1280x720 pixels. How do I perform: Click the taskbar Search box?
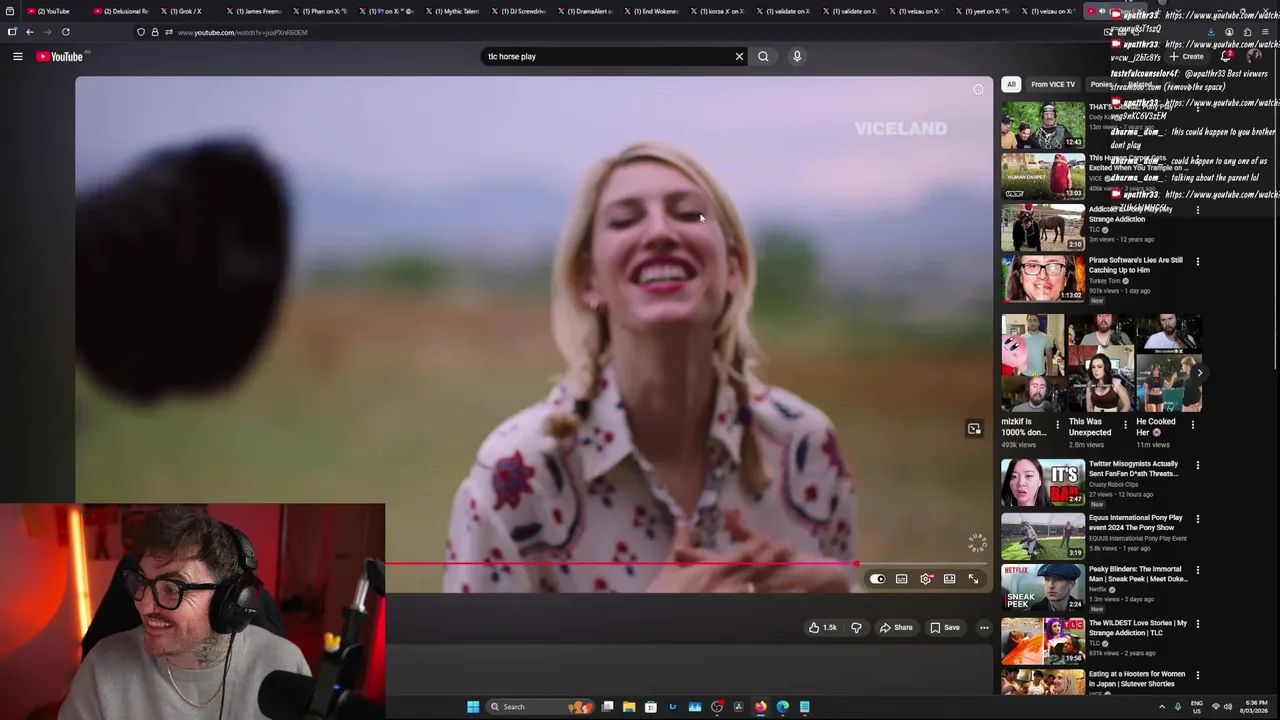tap(539, 707)
